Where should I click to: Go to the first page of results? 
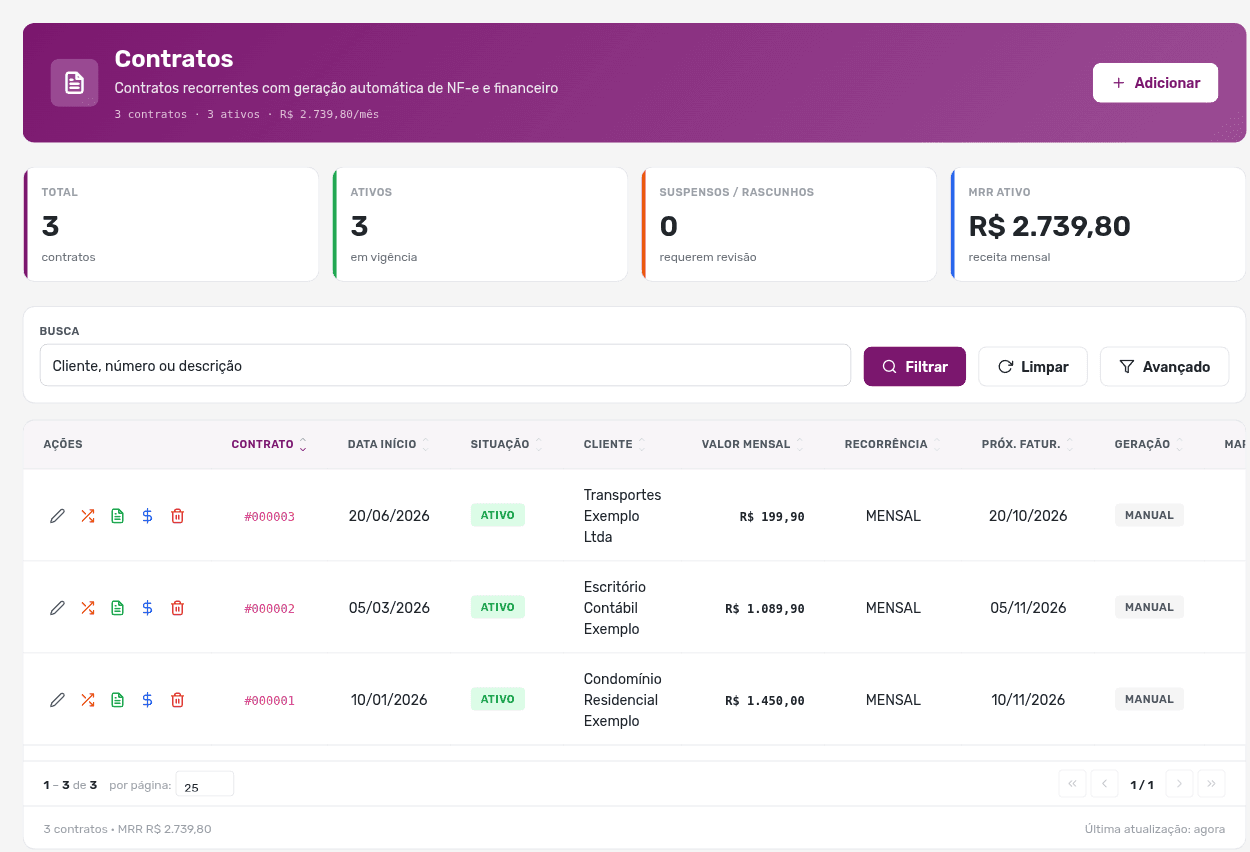[1072, 784]
